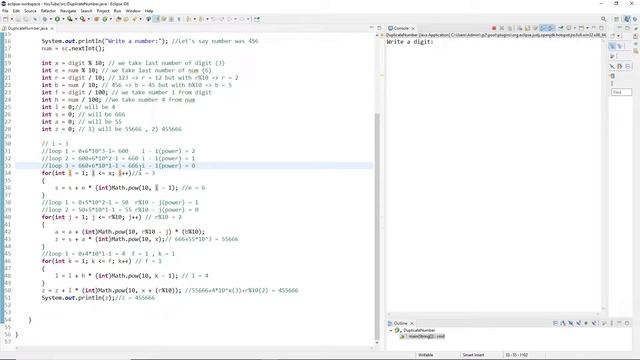
Task: Open the Source menu
Action: pos(30,11)
